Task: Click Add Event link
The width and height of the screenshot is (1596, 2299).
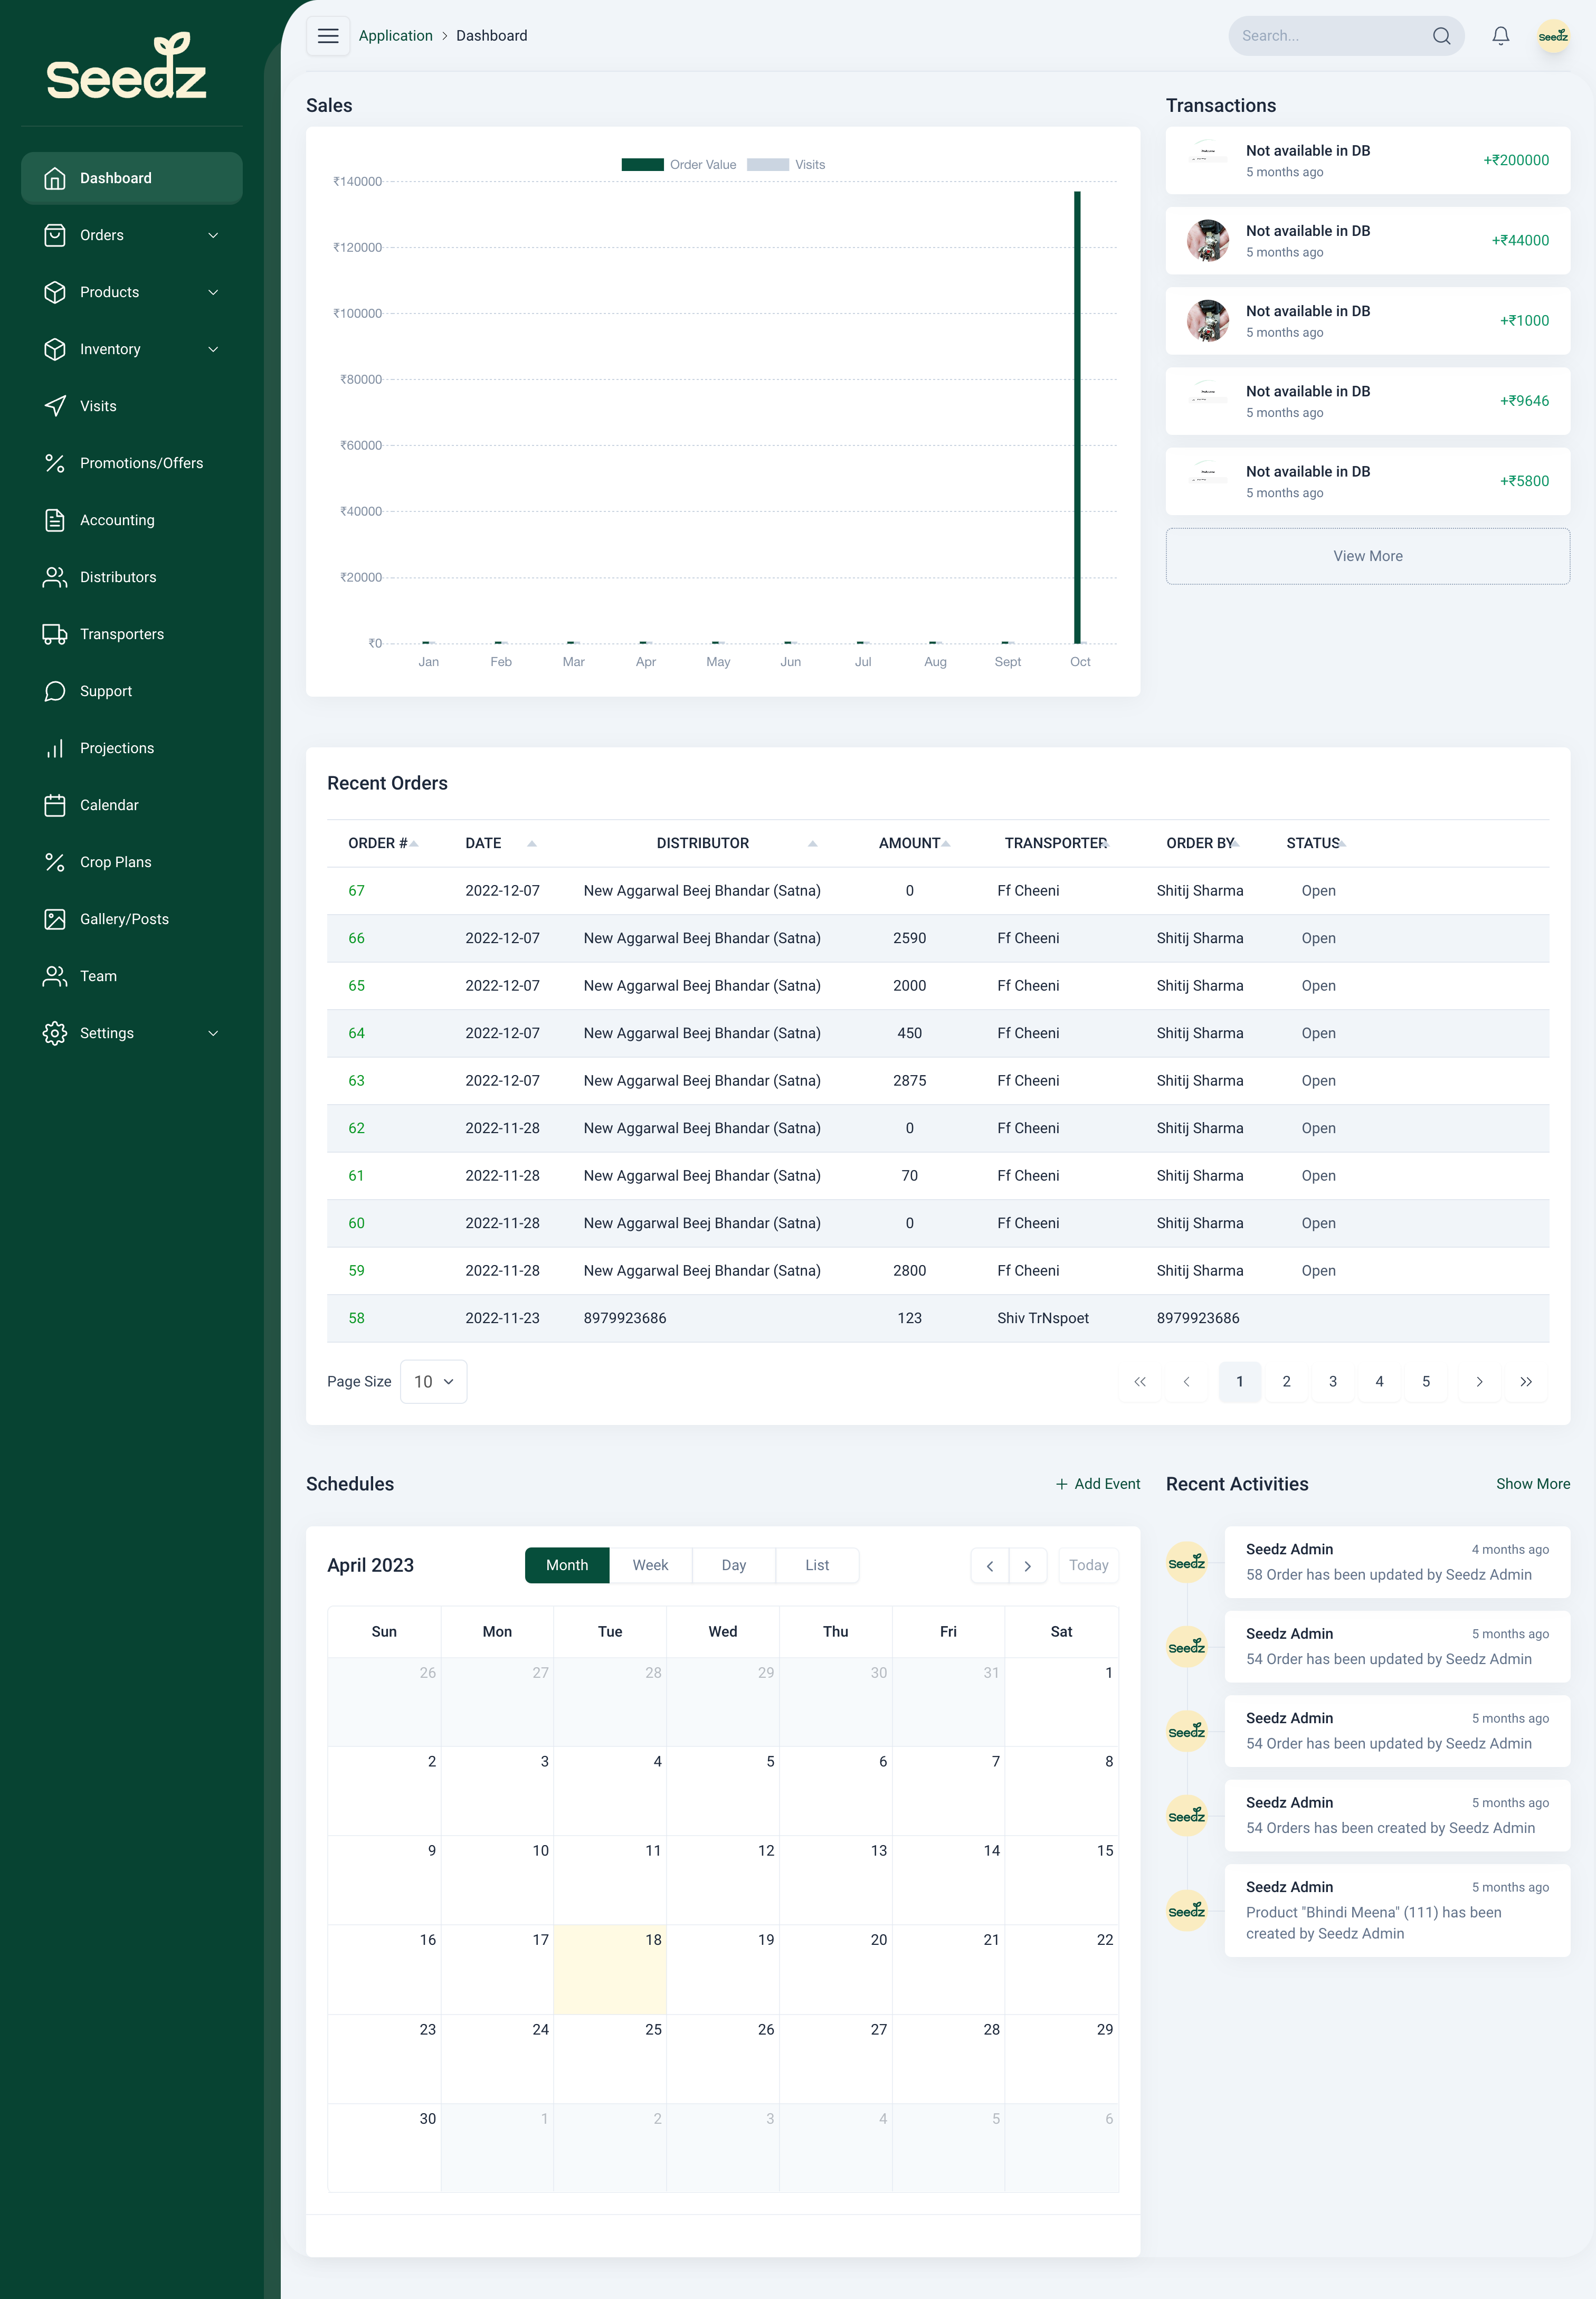Action: click(1097, 1484)
